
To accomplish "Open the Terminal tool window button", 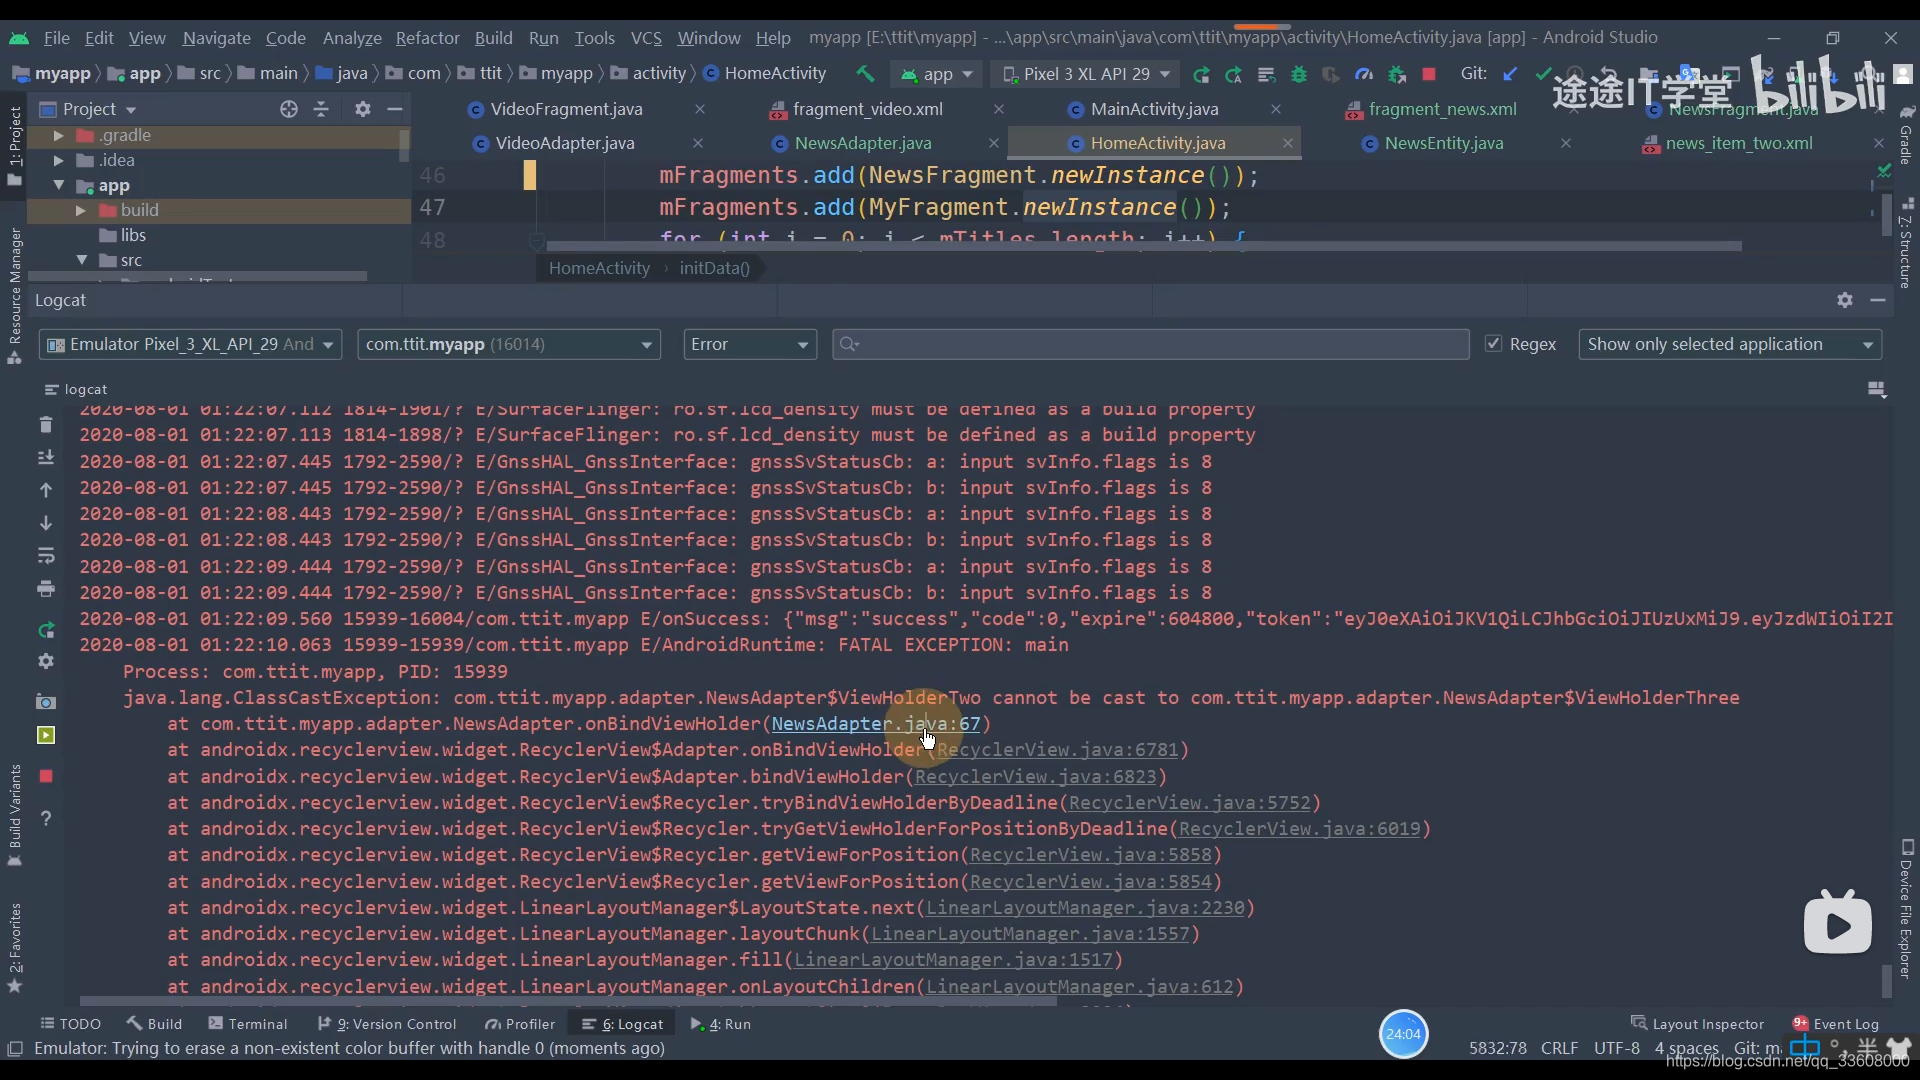I will pyautogui.click(x=247, y=1024).
